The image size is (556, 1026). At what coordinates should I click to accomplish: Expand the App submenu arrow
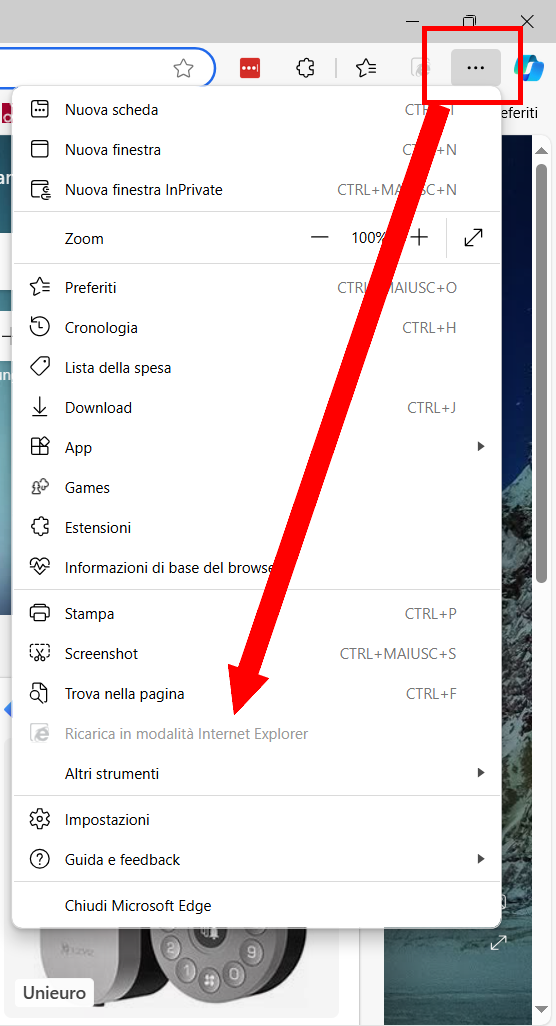(x=481, y=446)
